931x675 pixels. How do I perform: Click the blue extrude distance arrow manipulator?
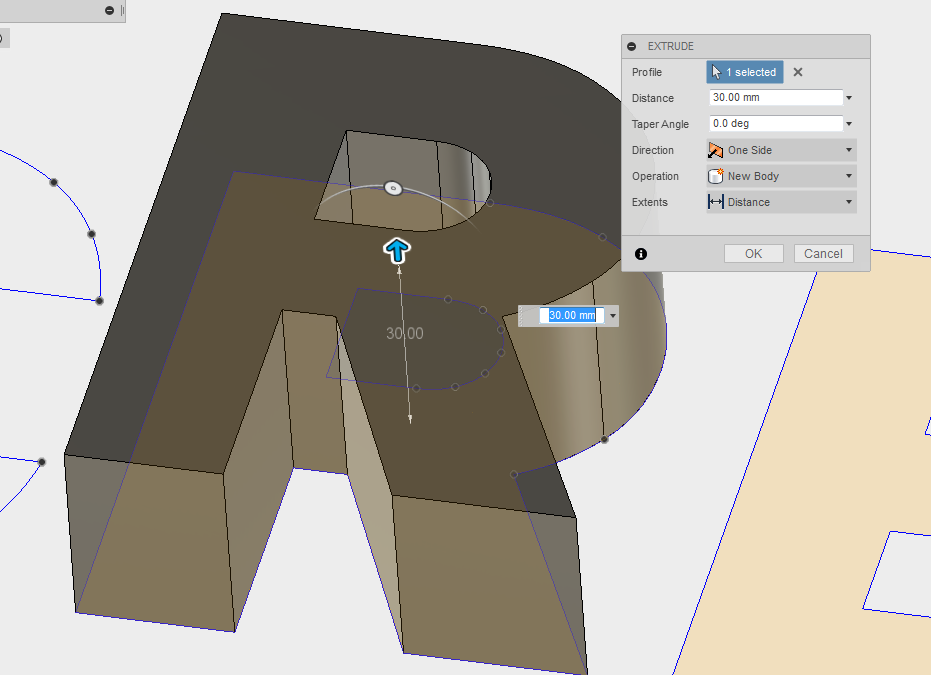pos(398,251)
